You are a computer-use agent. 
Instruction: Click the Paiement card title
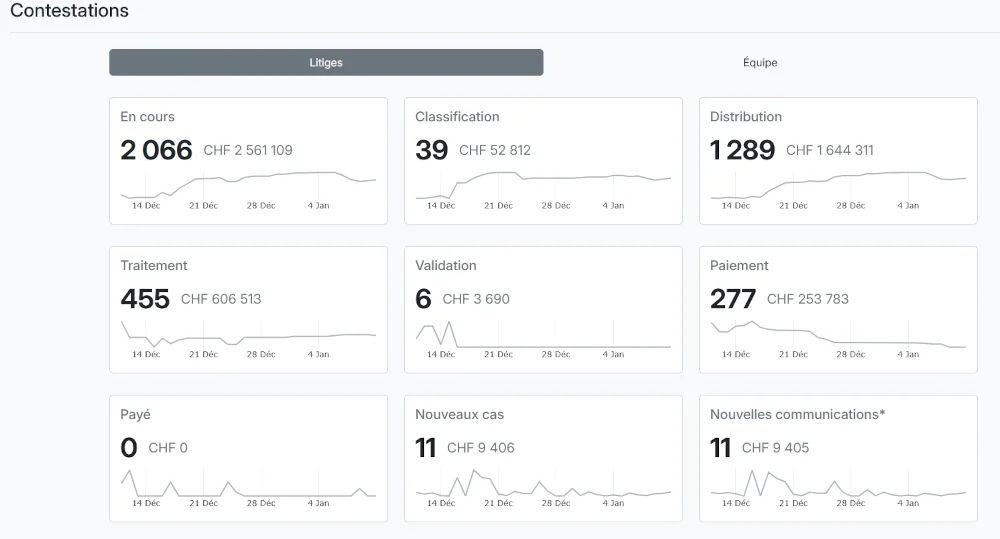click(x=739, y=265)
